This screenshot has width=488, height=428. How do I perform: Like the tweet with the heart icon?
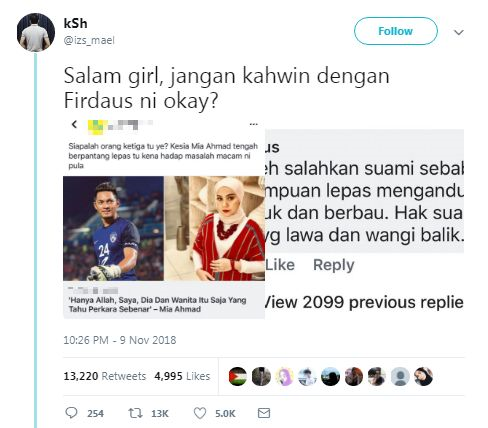(200, 413)
